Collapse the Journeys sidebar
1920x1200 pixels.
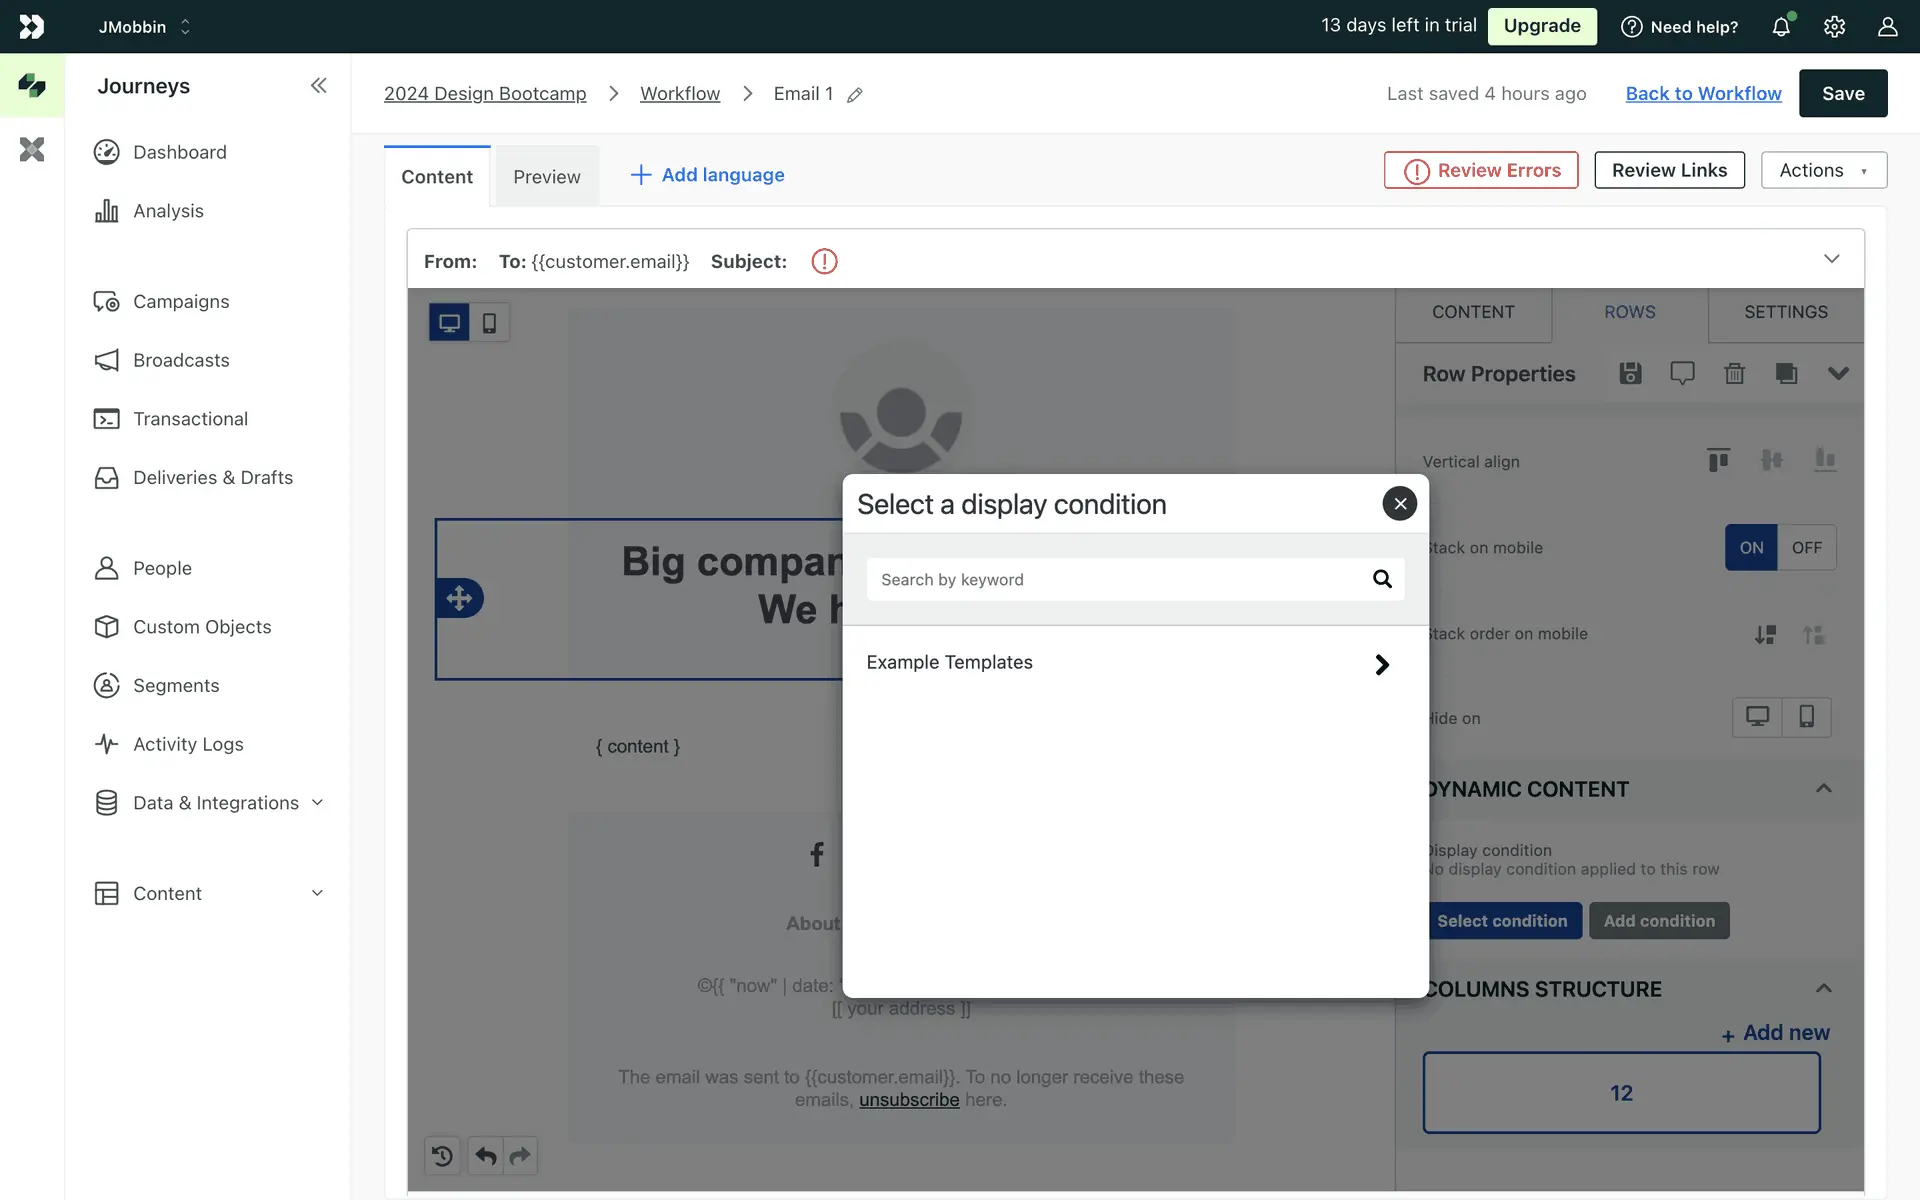[x=318, y=86]
